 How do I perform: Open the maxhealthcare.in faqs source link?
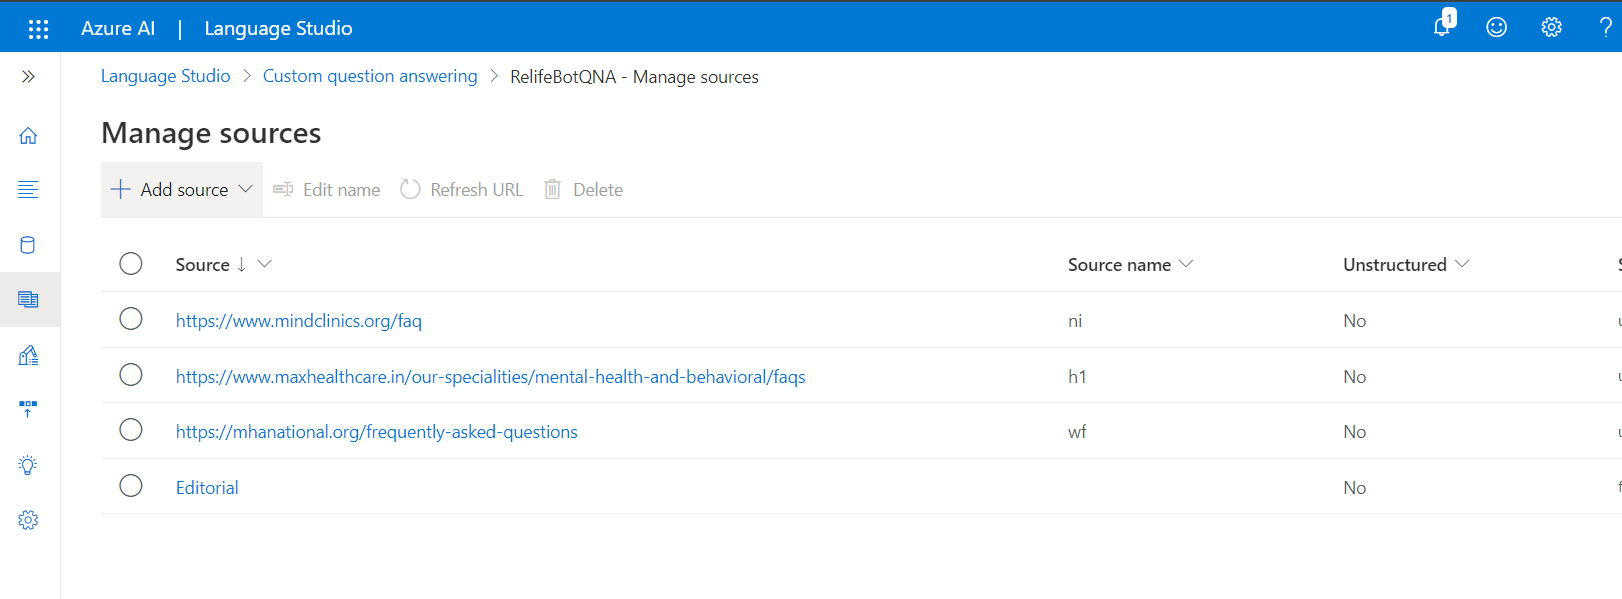point(491,377)
